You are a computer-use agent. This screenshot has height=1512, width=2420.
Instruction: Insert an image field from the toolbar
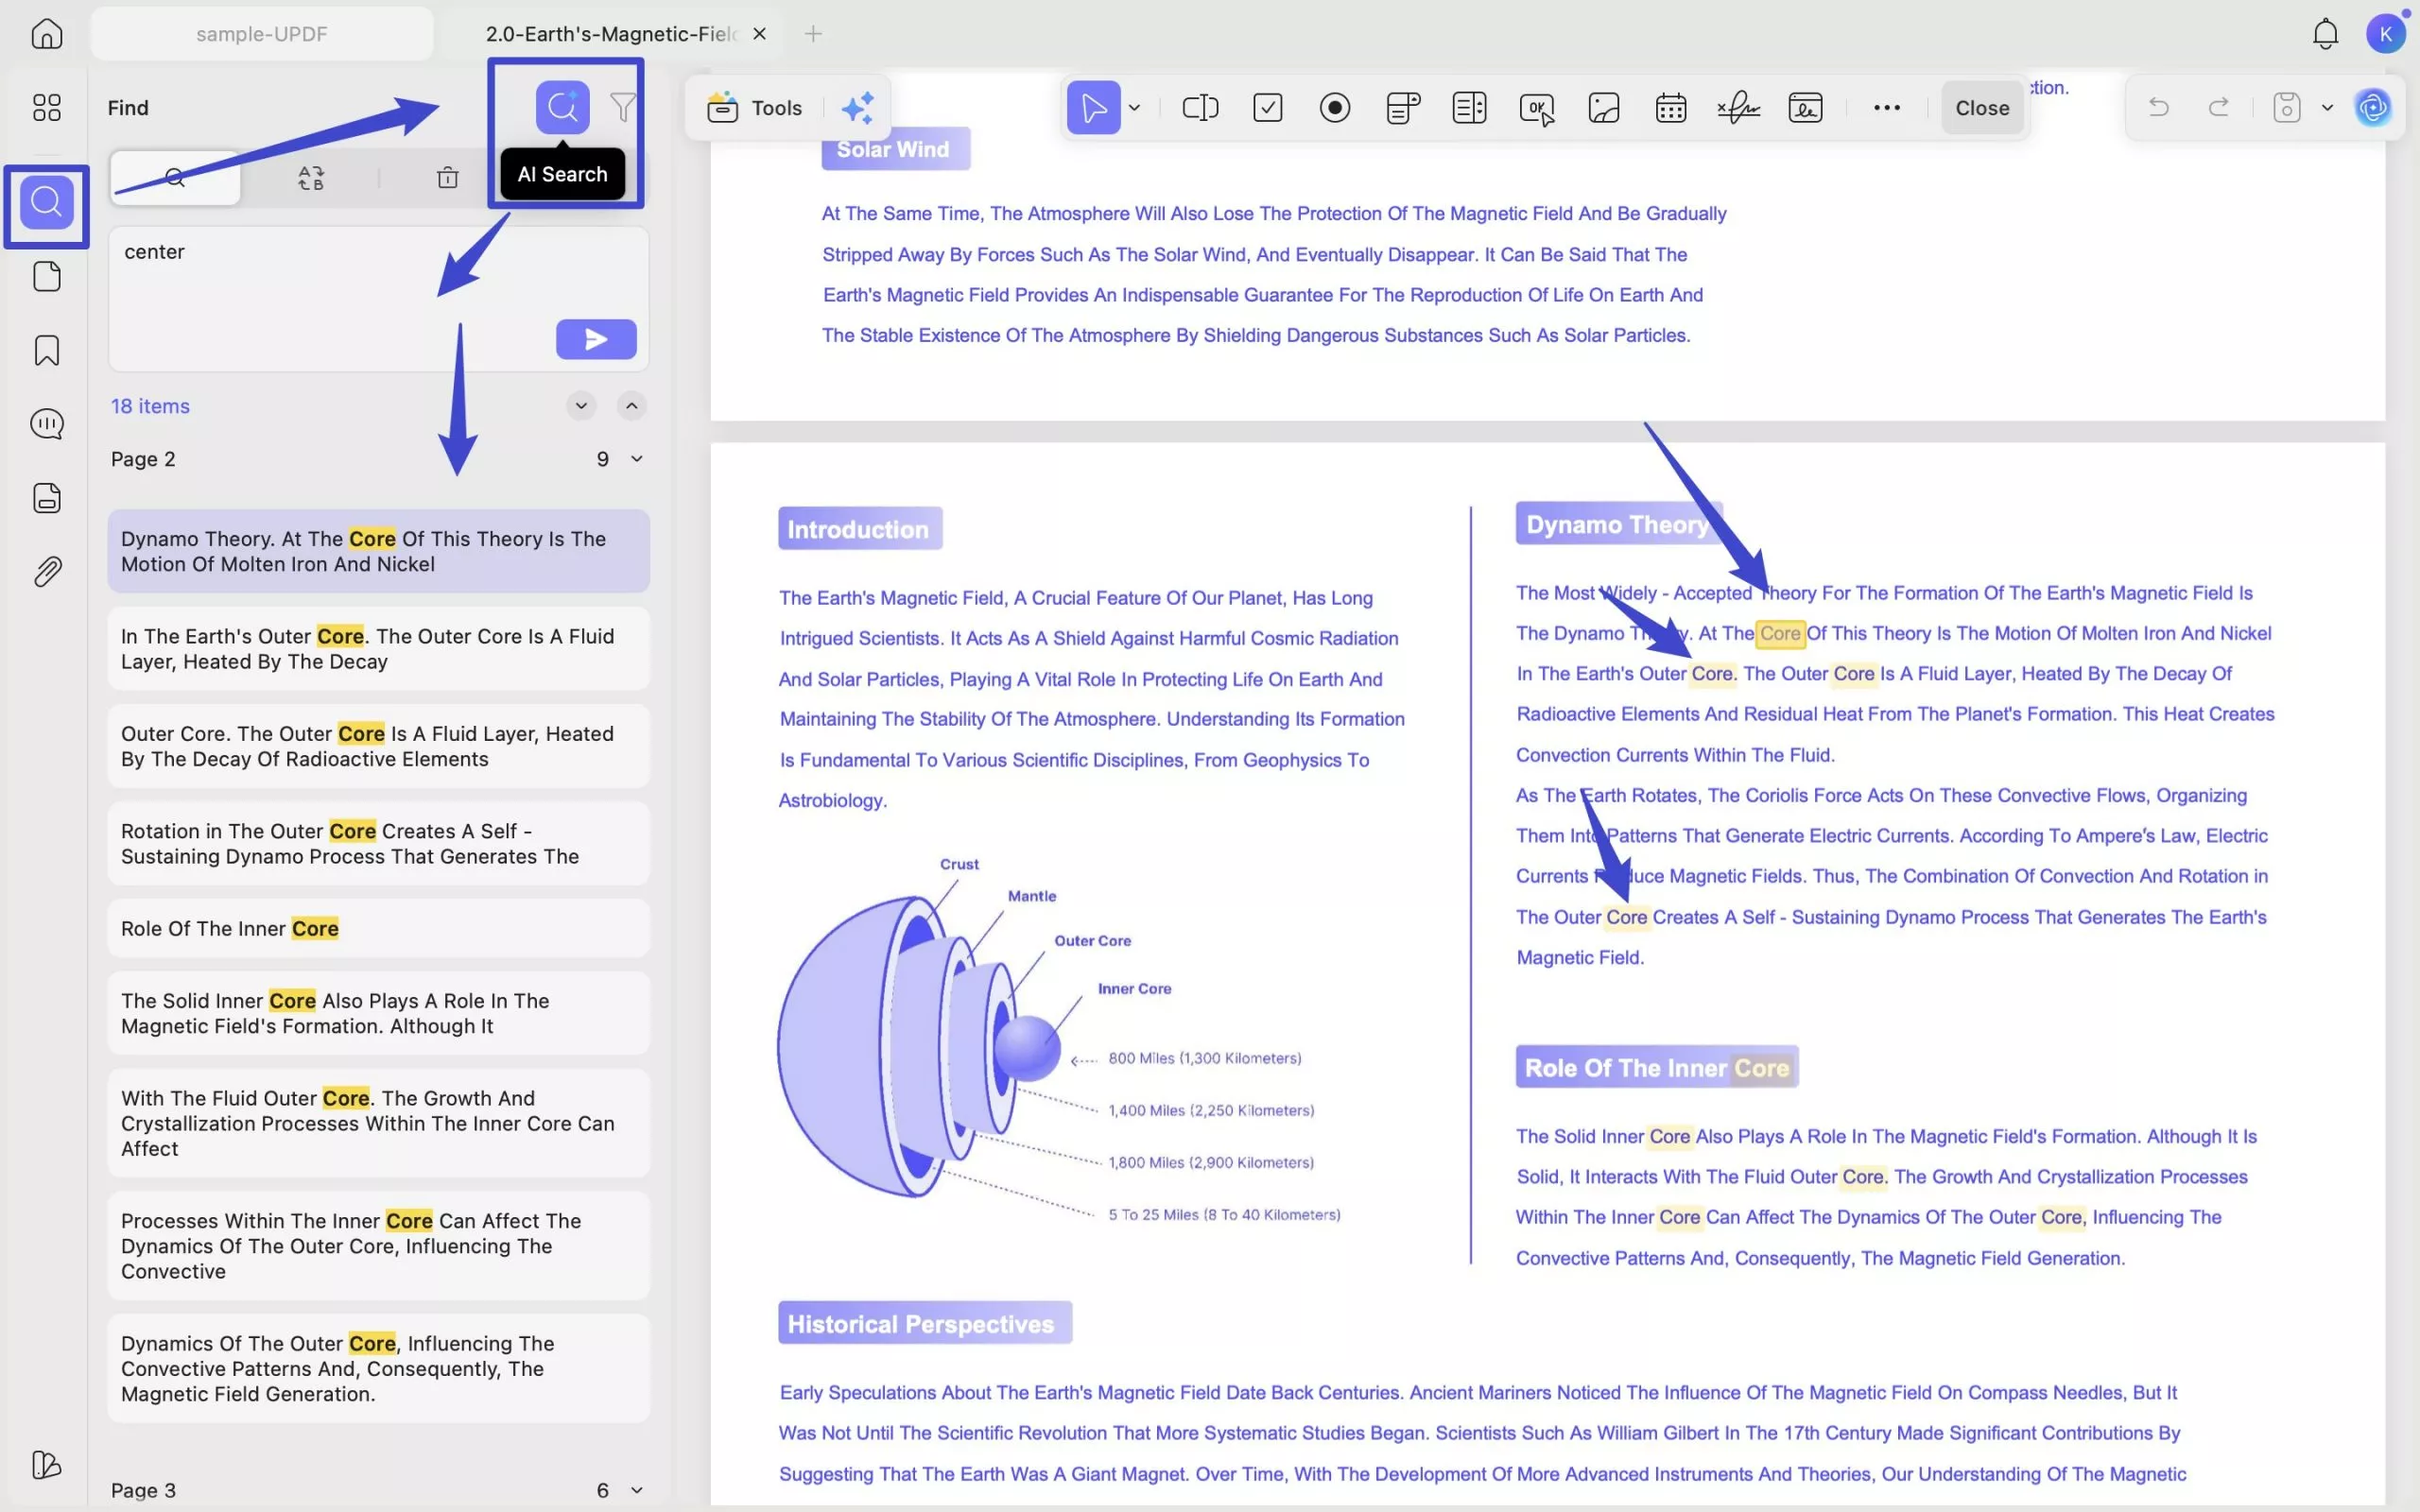tap(1602, 107)
